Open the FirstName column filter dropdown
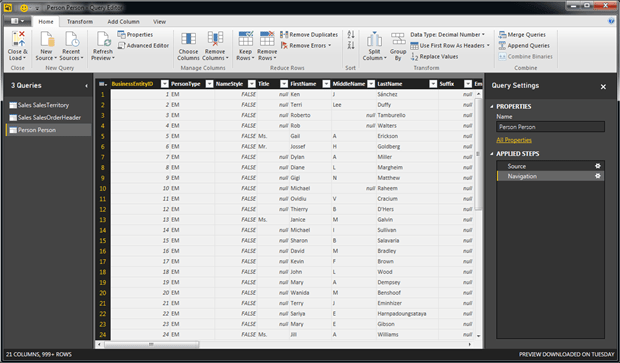The width and height of the screenshot is (620, 363). coord(326,84)
